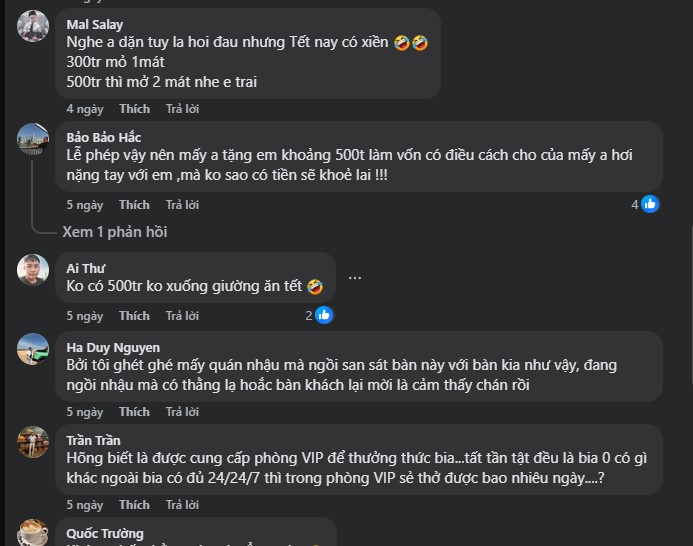Screen dimensions: 693x546
Task: Click the like reaction icon on Bảo Bảo Hắc's comment
Action: pos(650,204)
